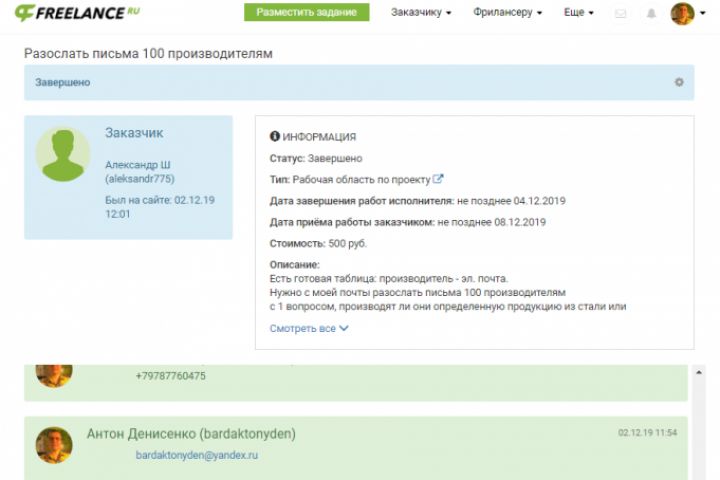The width and height of the screenshot is (720, 480).
Task: Click the phone number +79787760475
Action: (170, 376)
